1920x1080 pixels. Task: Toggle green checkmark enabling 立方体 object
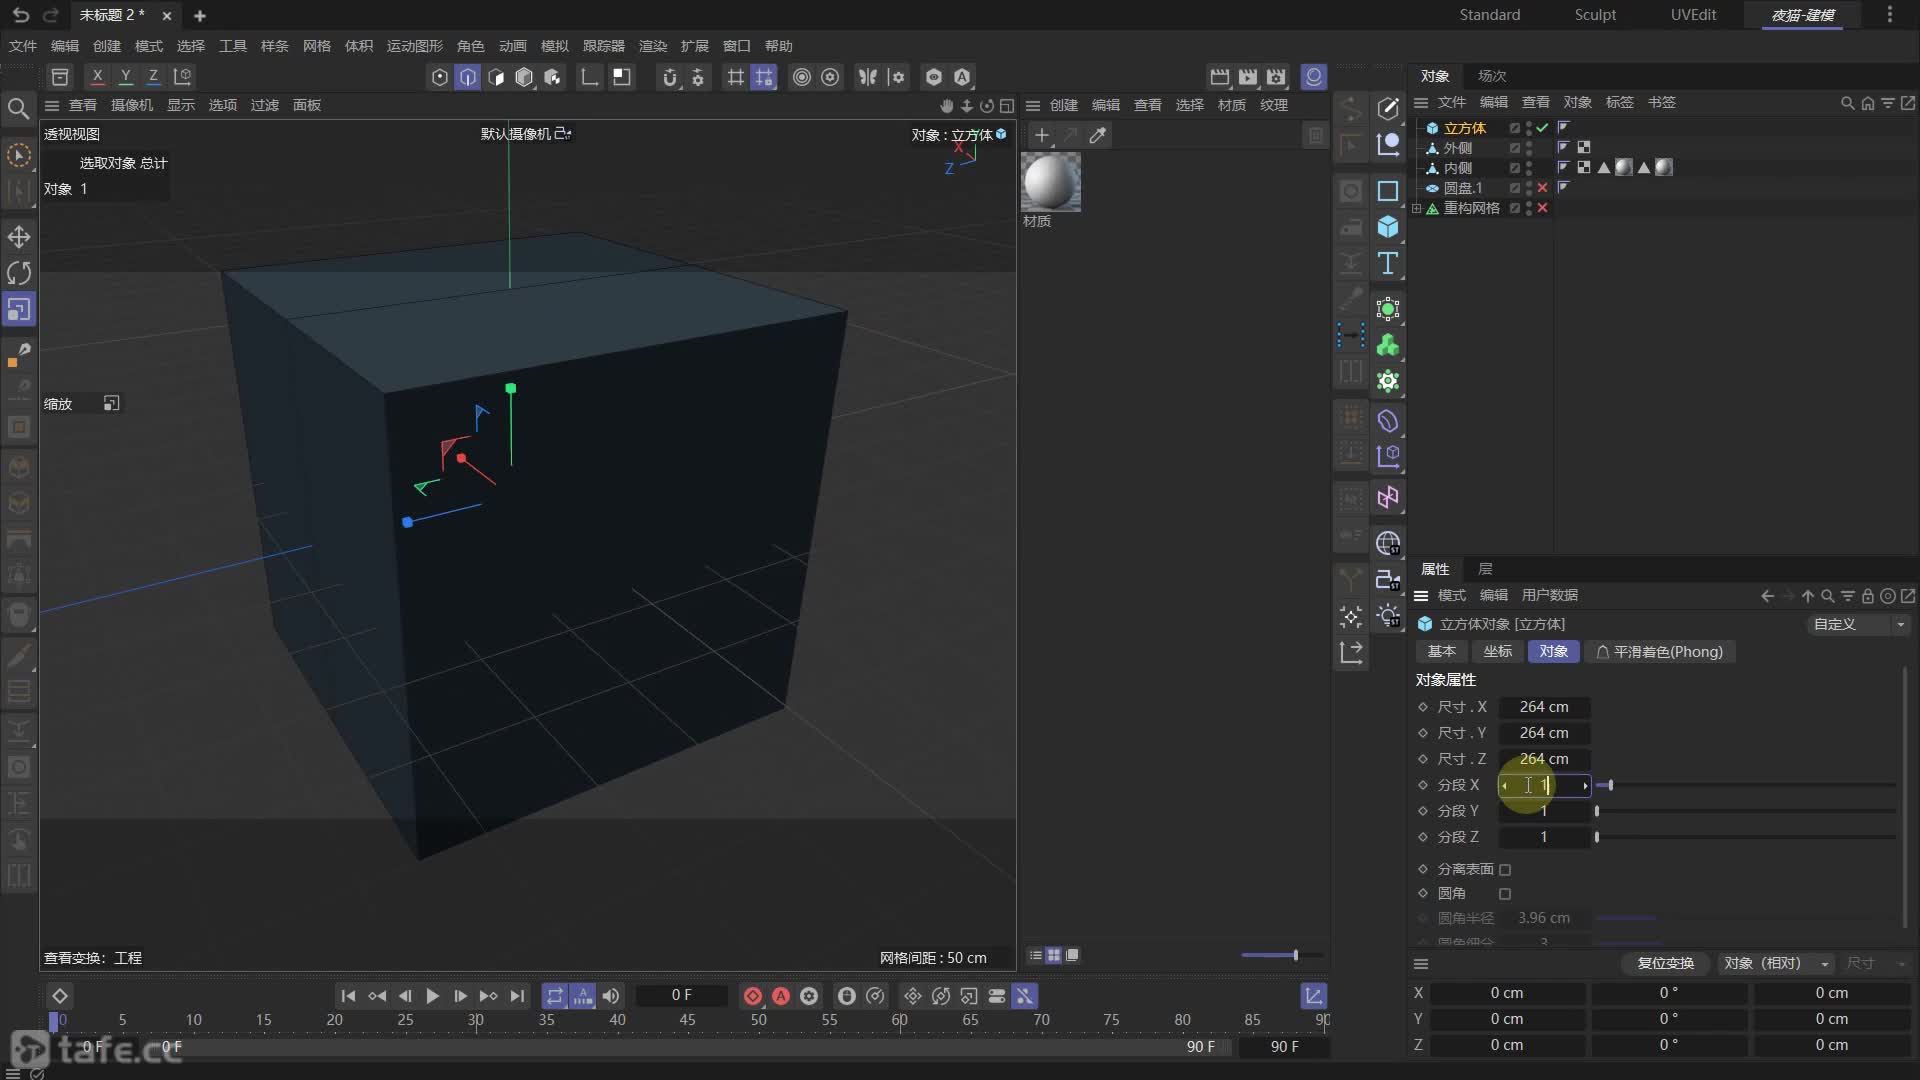coord(1542,128)
